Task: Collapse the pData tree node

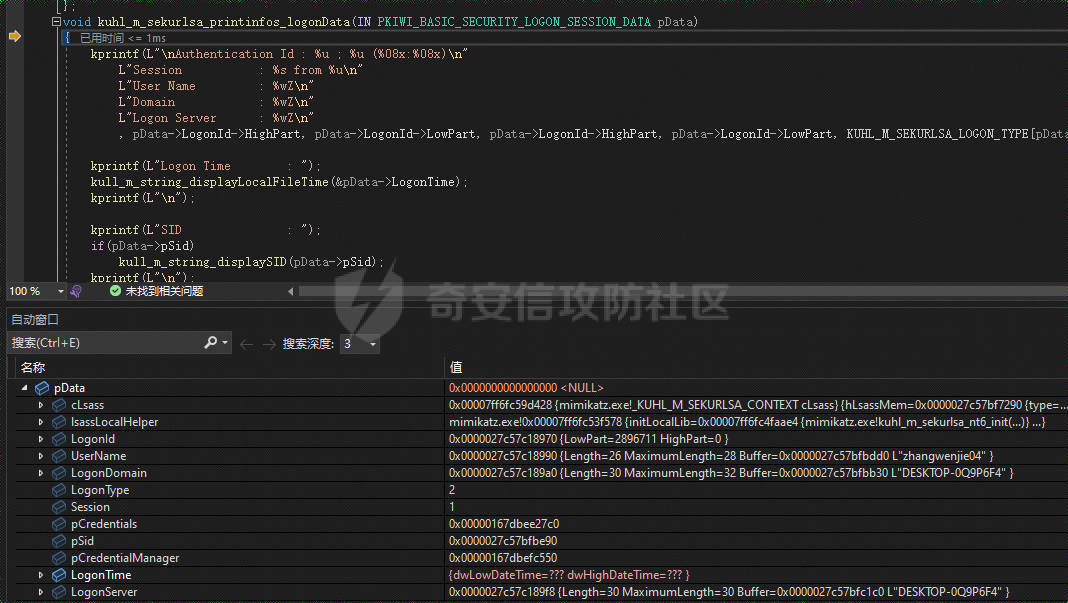Action: coord(25,388)
